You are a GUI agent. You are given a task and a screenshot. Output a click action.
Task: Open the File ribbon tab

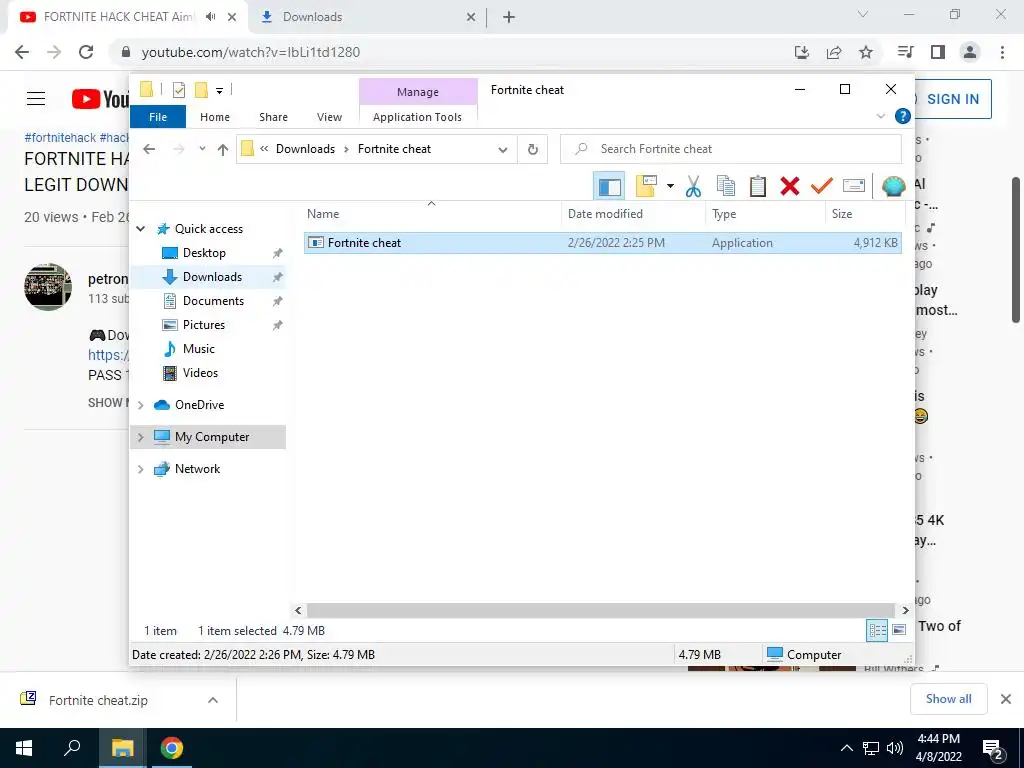tap(158, 117)
